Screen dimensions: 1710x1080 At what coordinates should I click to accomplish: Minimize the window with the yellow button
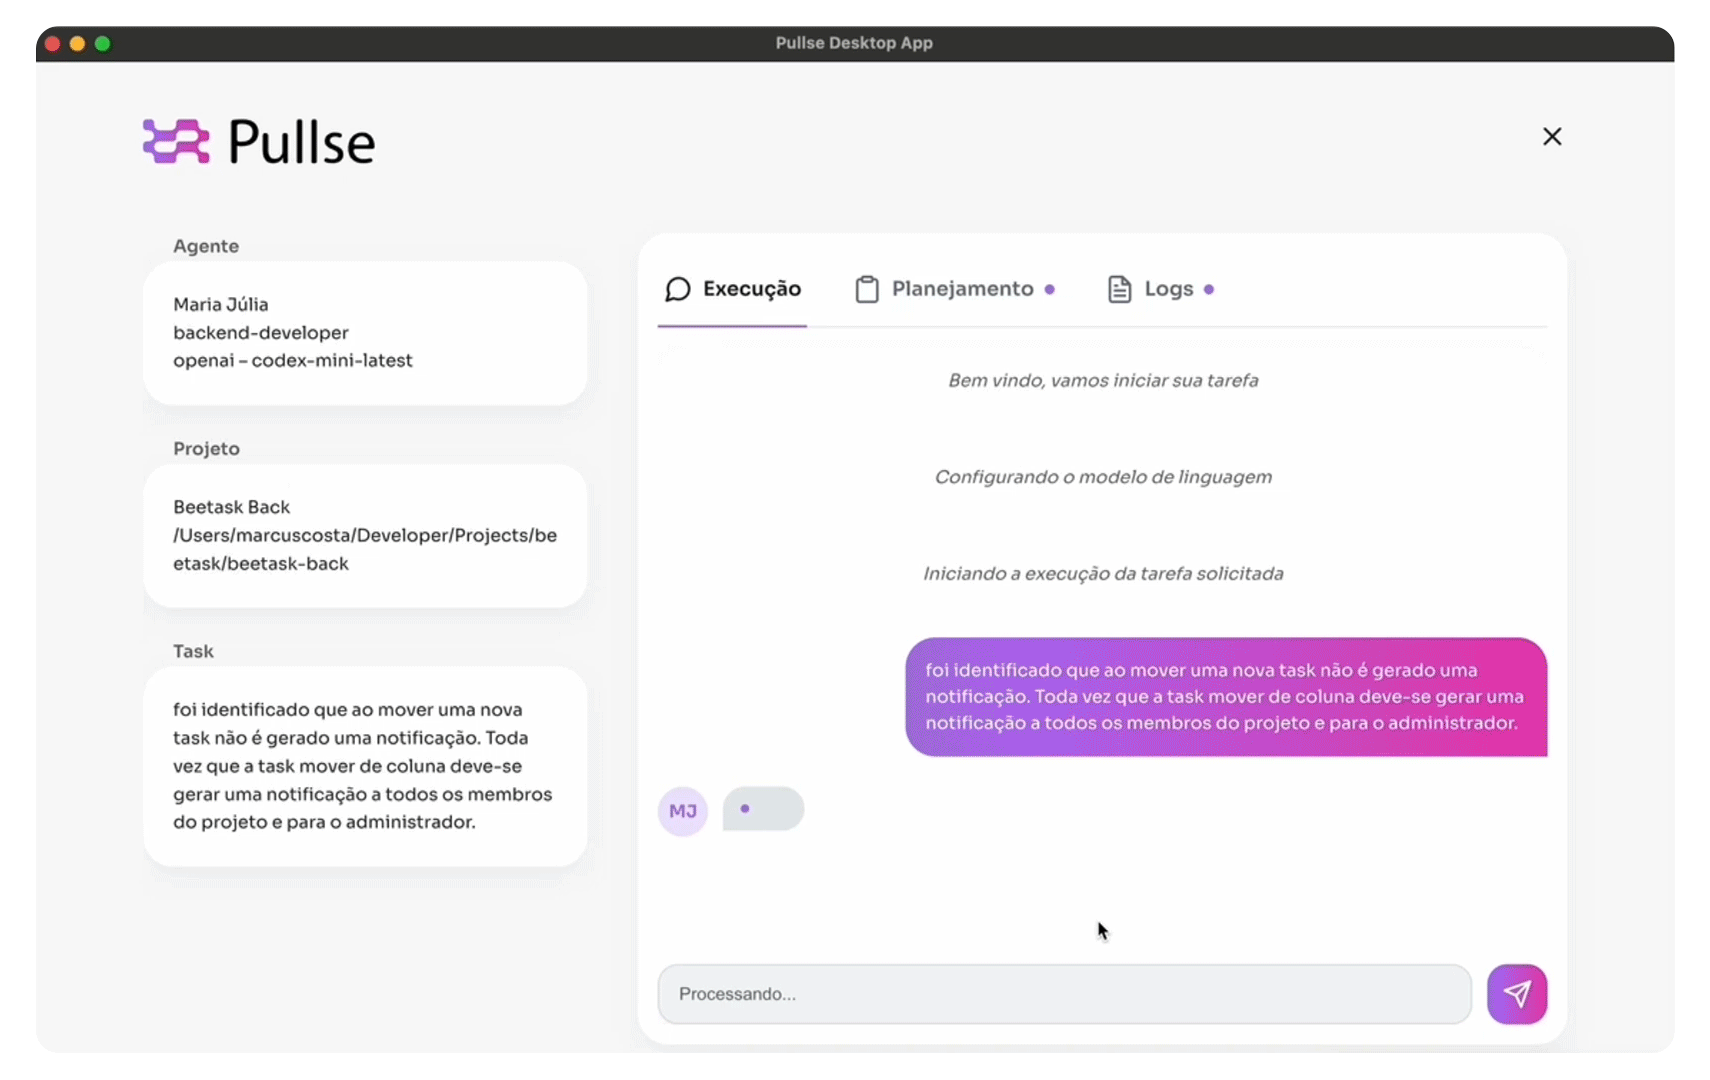click(77, 43)
